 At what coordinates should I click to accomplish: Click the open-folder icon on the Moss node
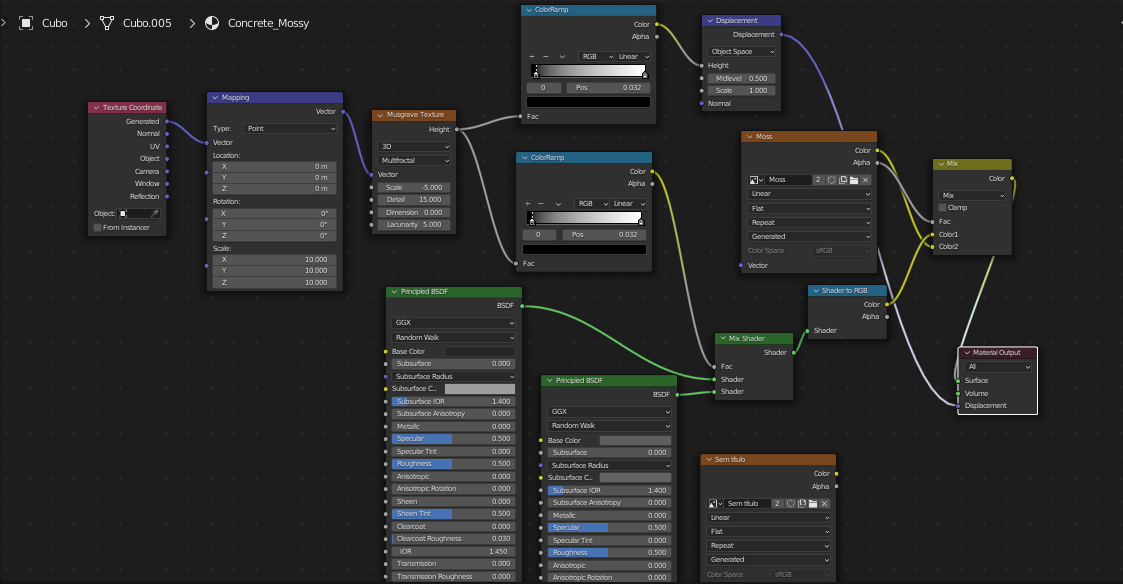(854, 178)
